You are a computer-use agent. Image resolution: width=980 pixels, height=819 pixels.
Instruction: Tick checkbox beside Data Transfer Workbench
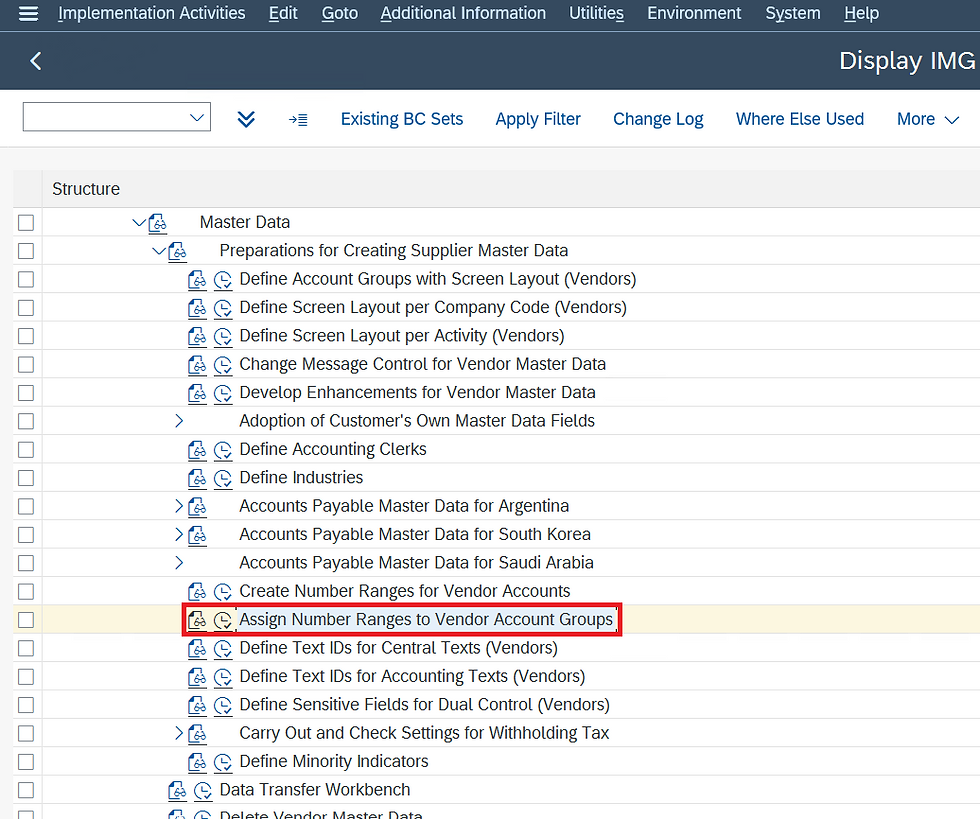coord(26,790)
